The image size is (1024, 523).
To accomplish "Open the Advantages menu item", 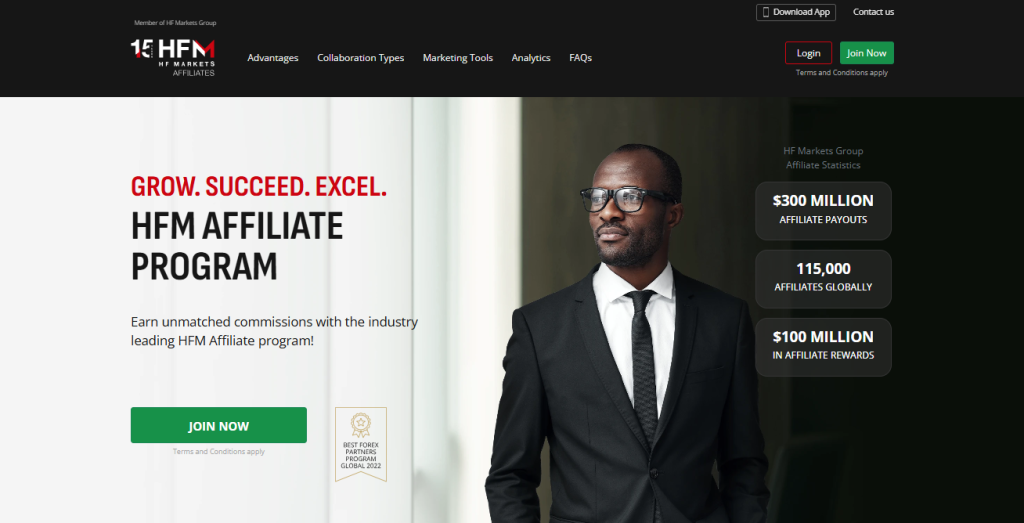I will point(273,57).
